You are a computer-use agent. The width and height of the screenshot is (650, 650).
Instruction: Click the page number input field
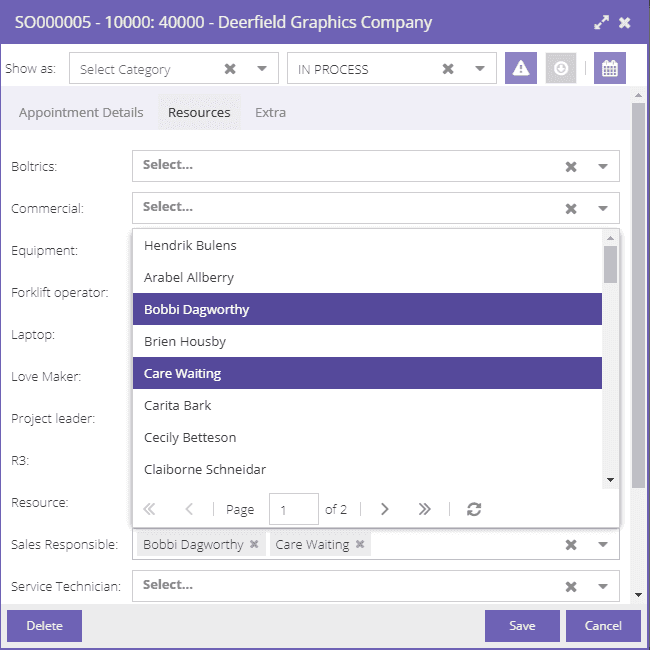click(293, 509)
